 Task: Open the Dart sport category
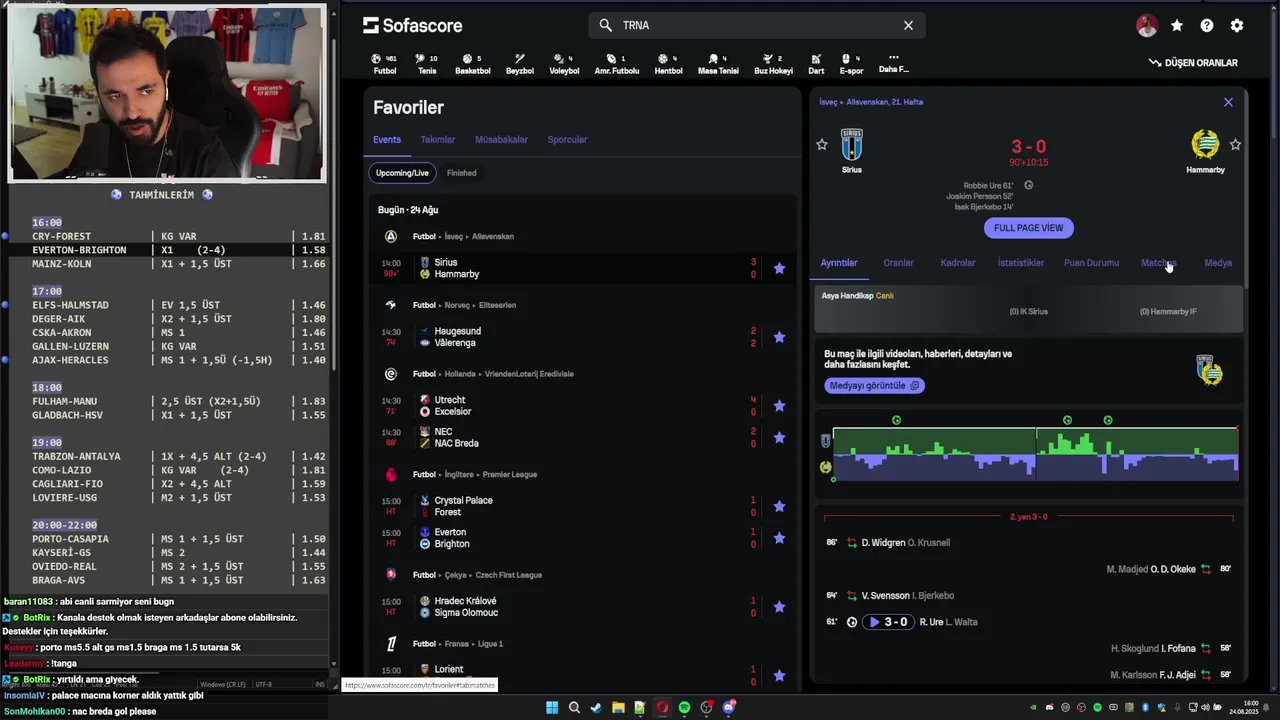pos(816,64)
